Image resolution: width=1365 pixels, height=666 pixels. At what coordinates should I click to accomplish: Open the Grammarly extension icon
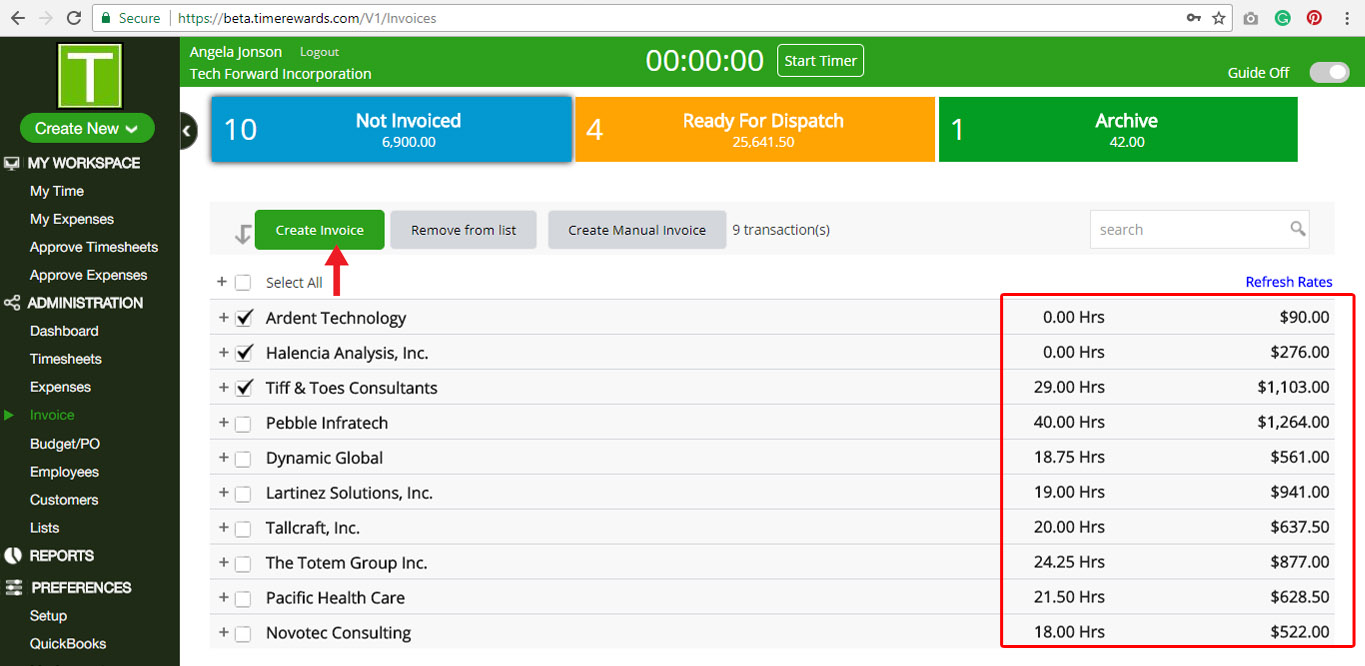pos(1282,18)
